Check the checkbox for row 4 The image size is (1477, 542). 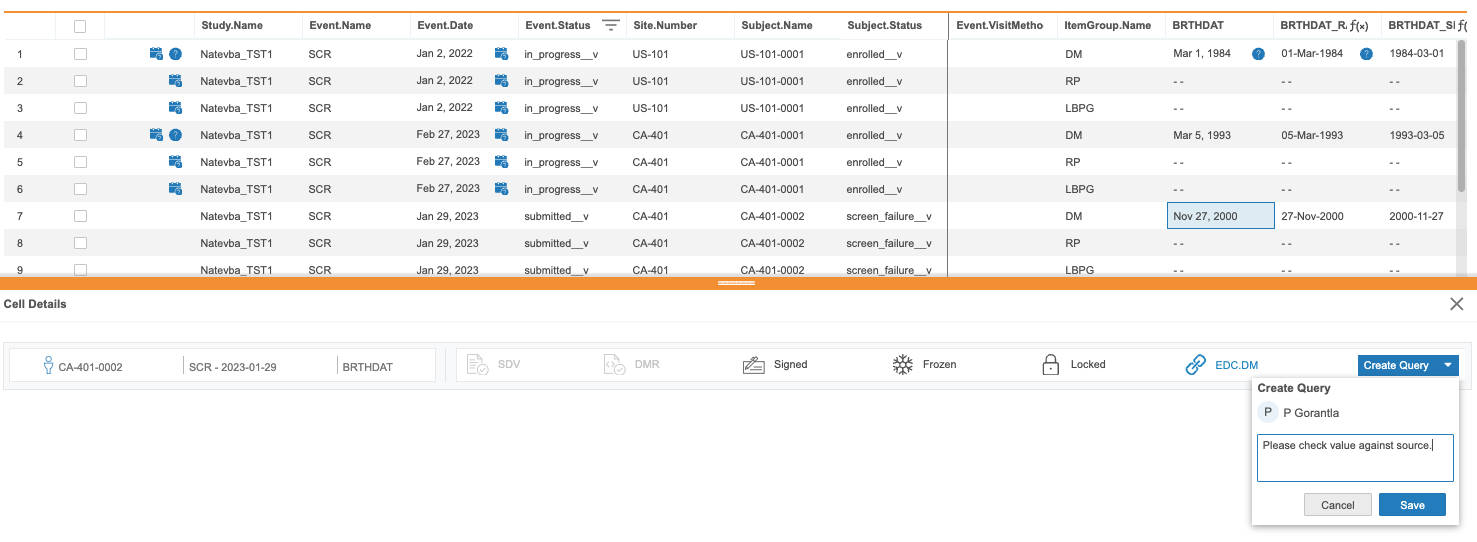(80, 135)
